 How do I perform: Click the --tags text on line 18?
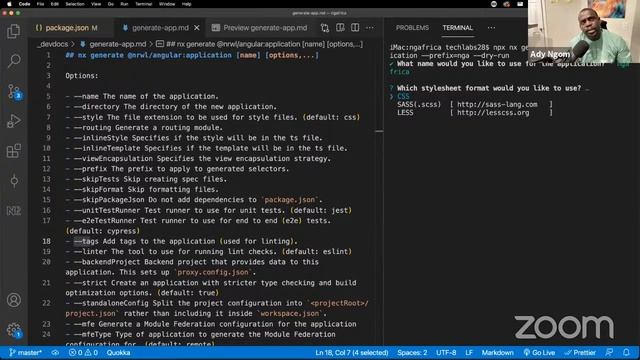pyautogui.click(x=86, y=241)
